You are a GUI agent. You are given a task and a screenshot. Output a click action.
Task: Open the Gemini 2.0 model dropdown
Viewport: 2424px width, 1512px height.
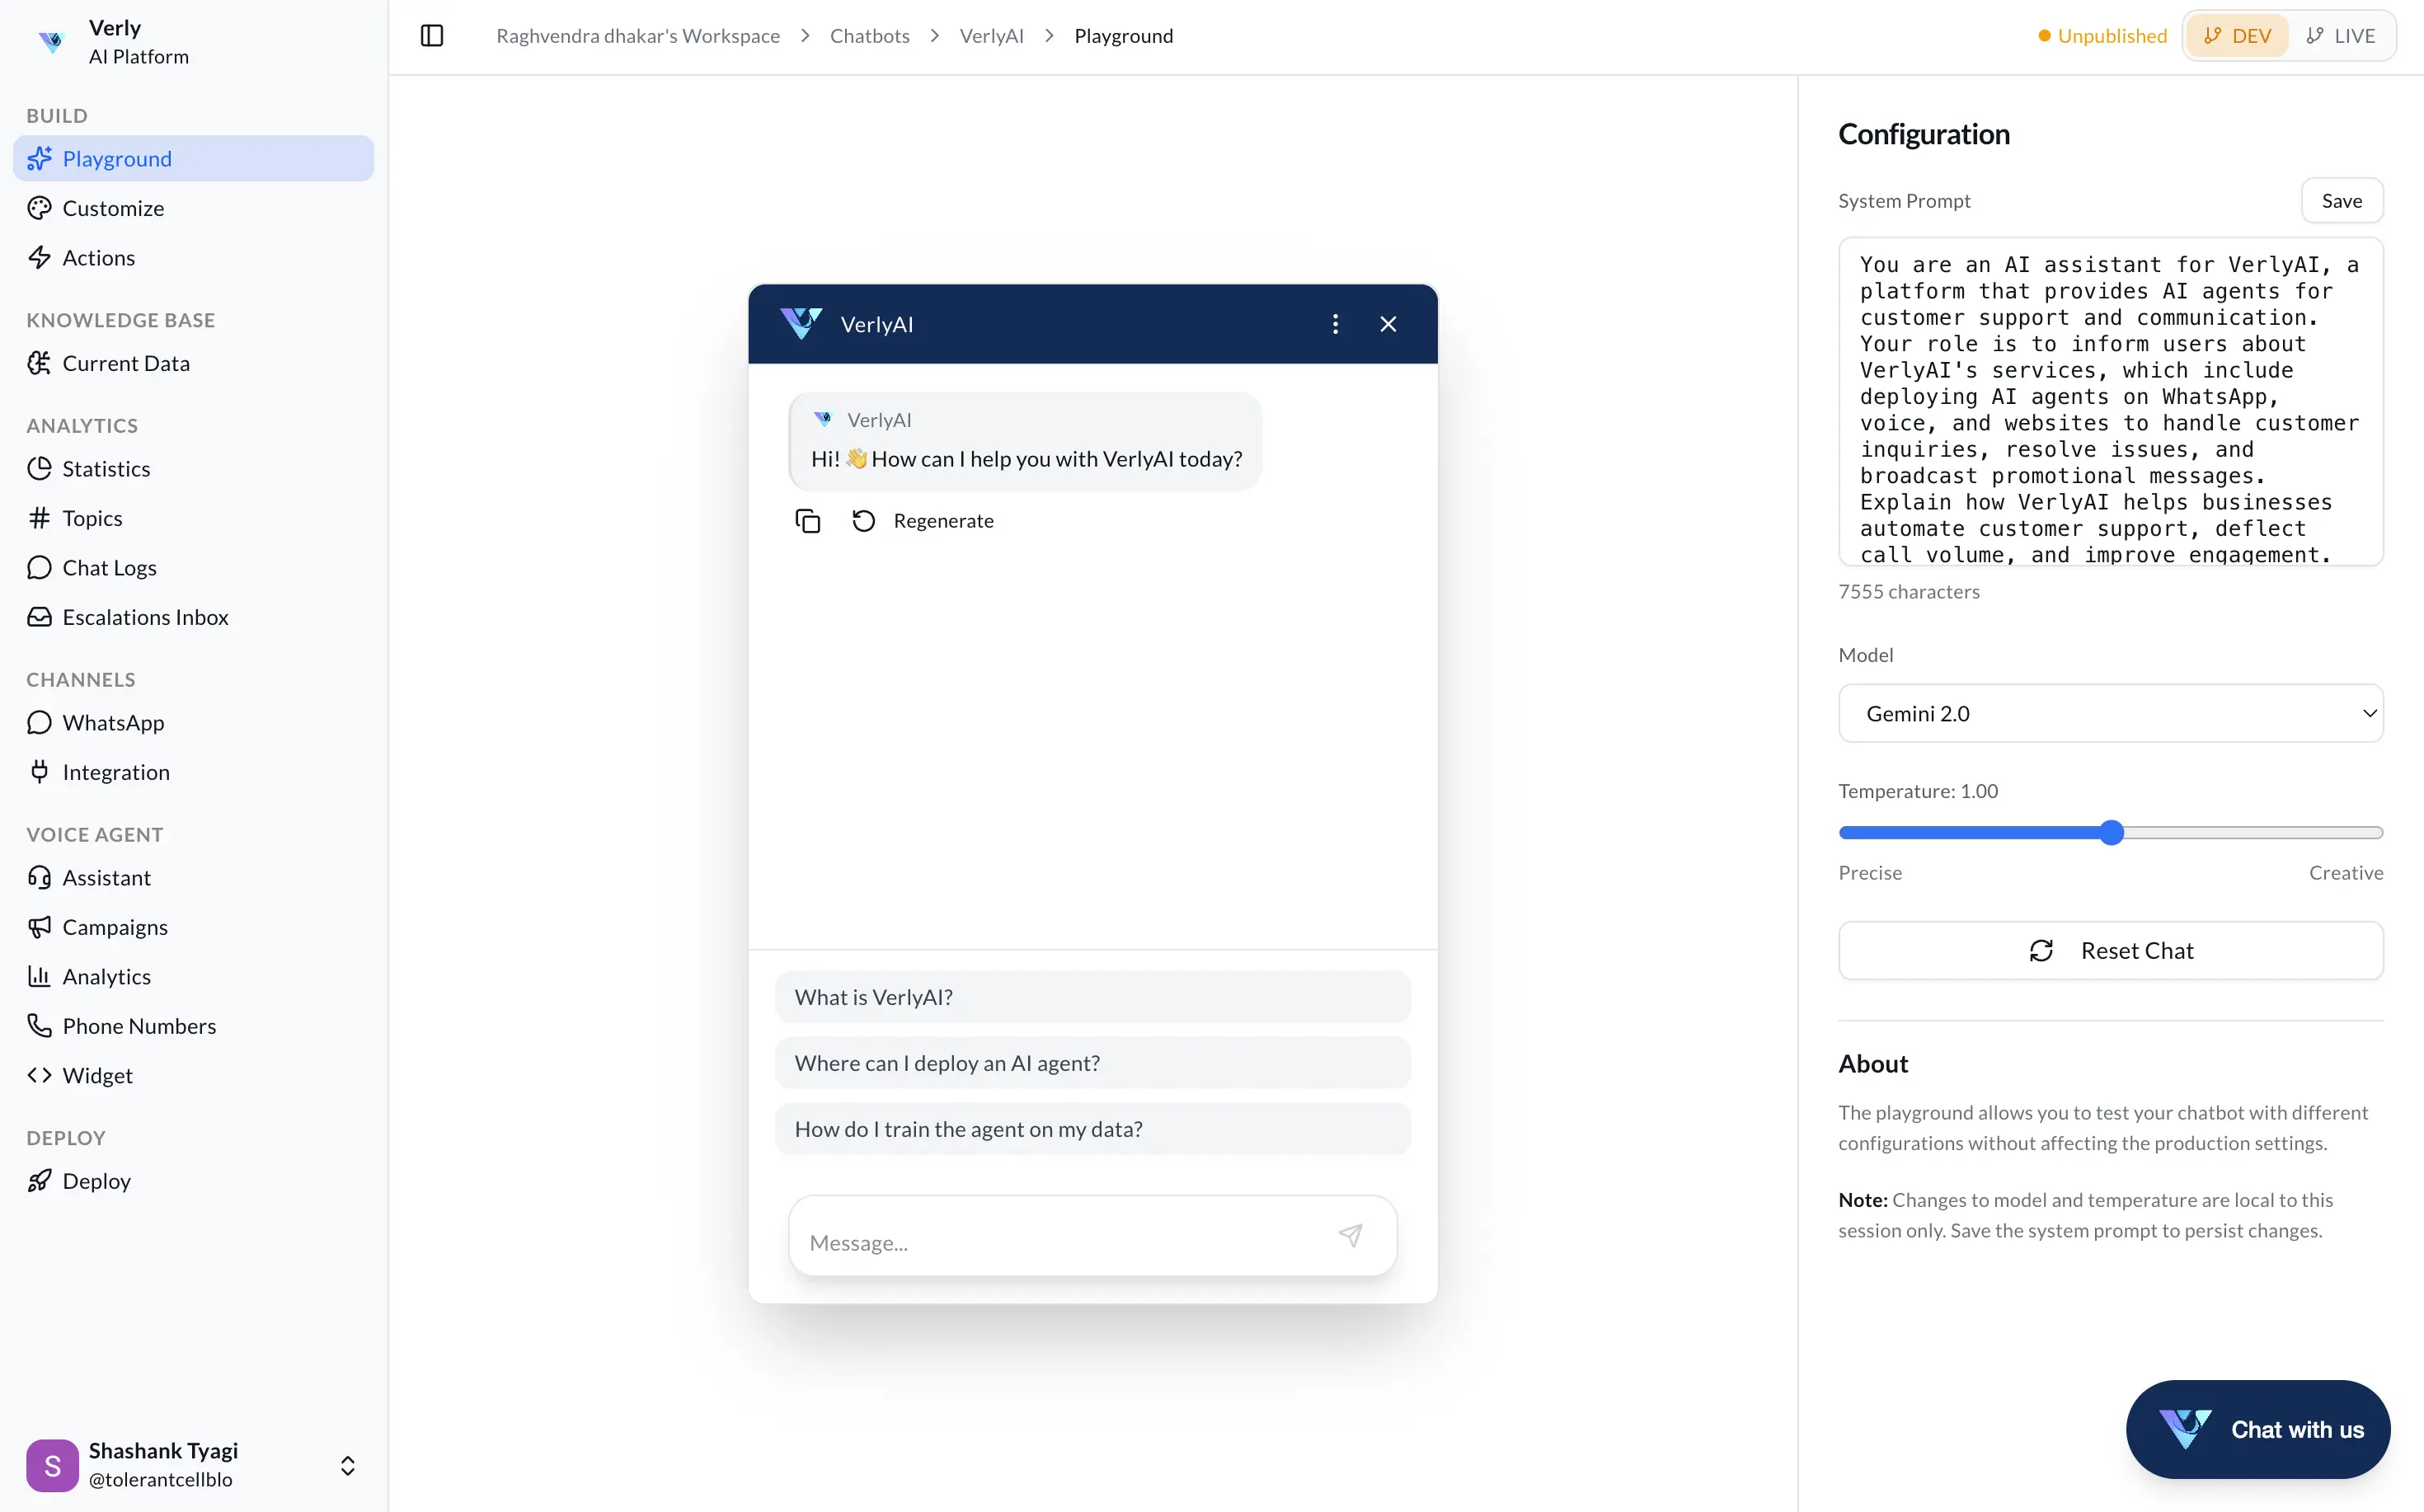click(x=2110, y=713)
